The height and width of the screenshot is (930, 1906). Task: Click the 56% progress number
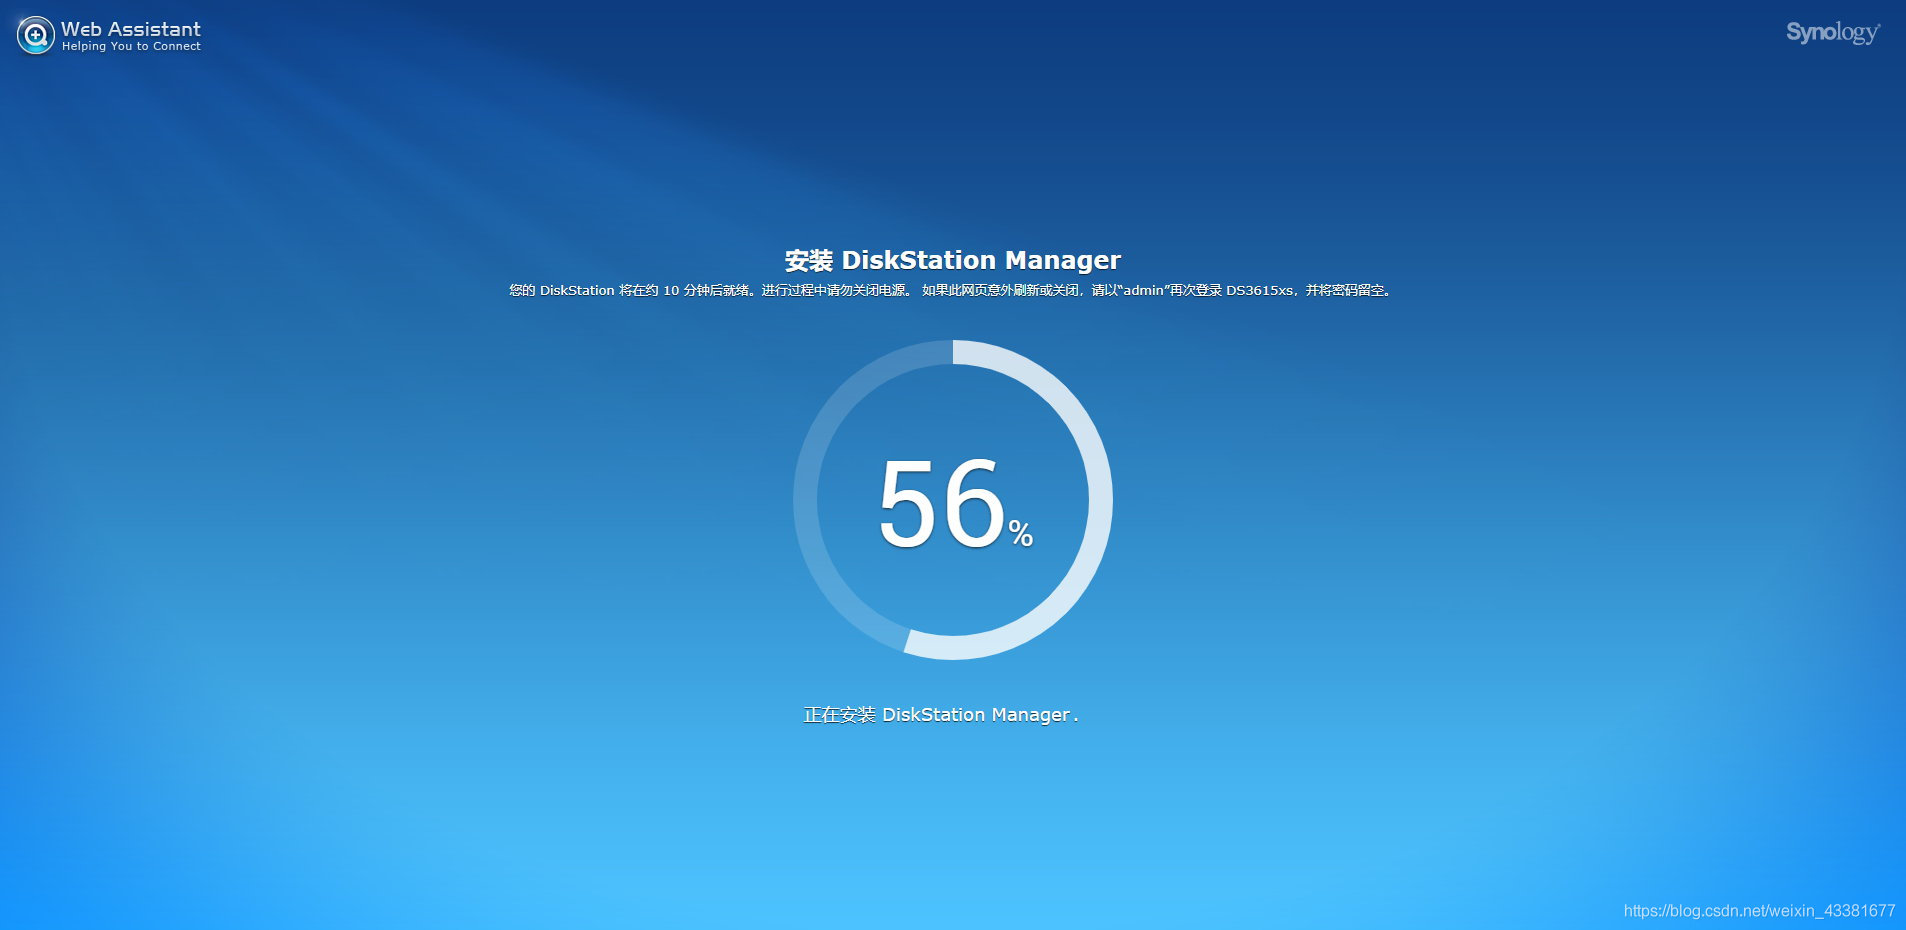tap(955, 503)
